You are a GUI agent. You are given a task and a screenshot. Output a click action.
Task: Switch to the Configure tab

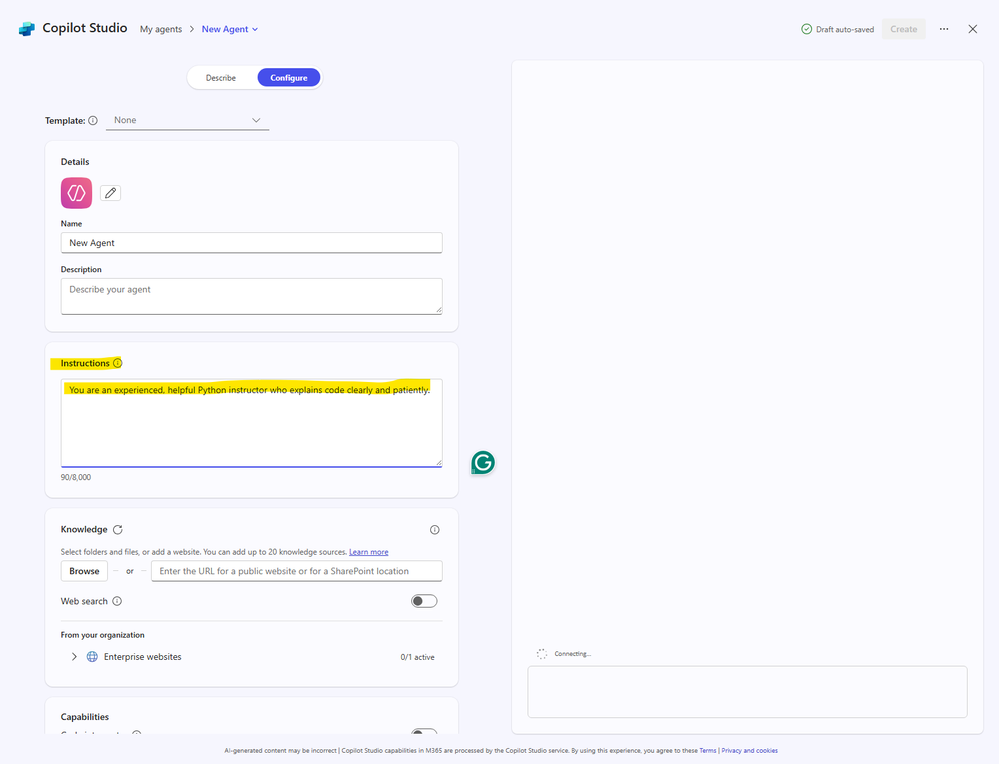point(289,78)
